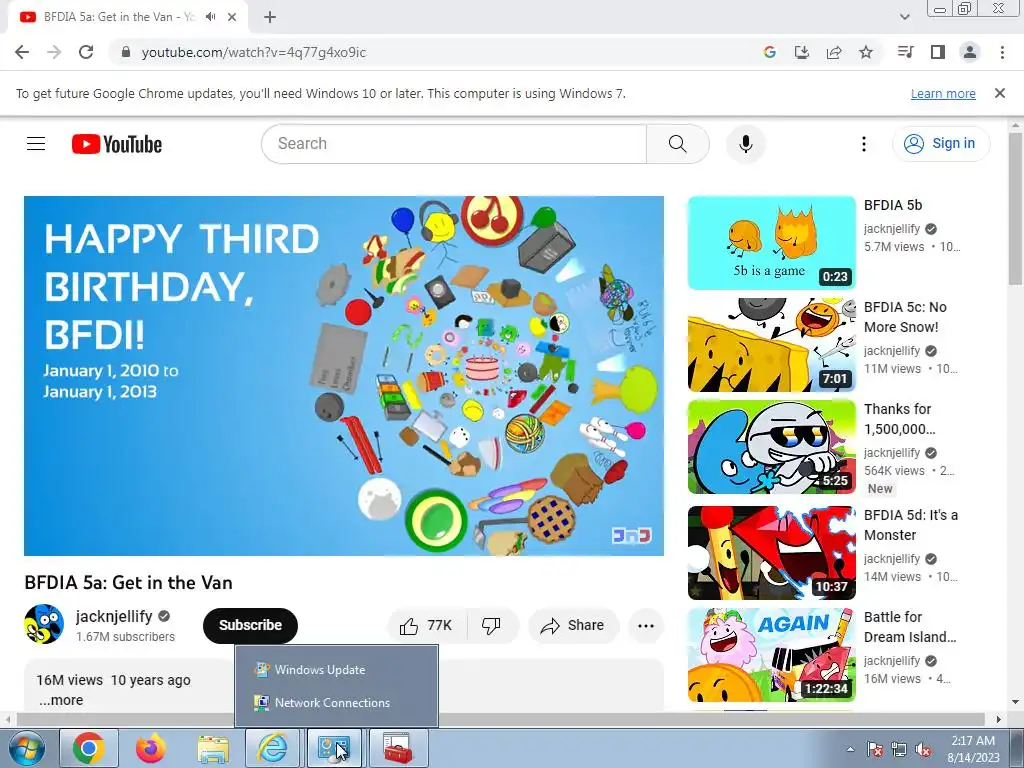The height and width of the screenshot is (768, 1024).
Task: Click the BFDIA 5a browser tab
Action: (x=121, y=17)
